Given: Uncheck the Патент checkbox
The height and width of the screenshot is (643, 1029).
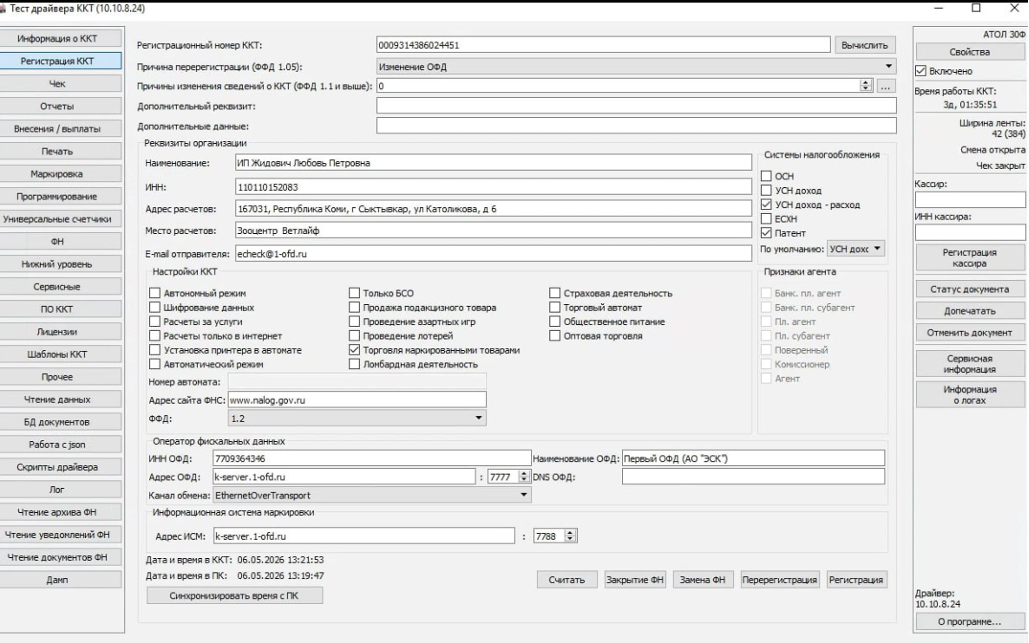Looking at the screenshot, I should [x=766, y=233].
